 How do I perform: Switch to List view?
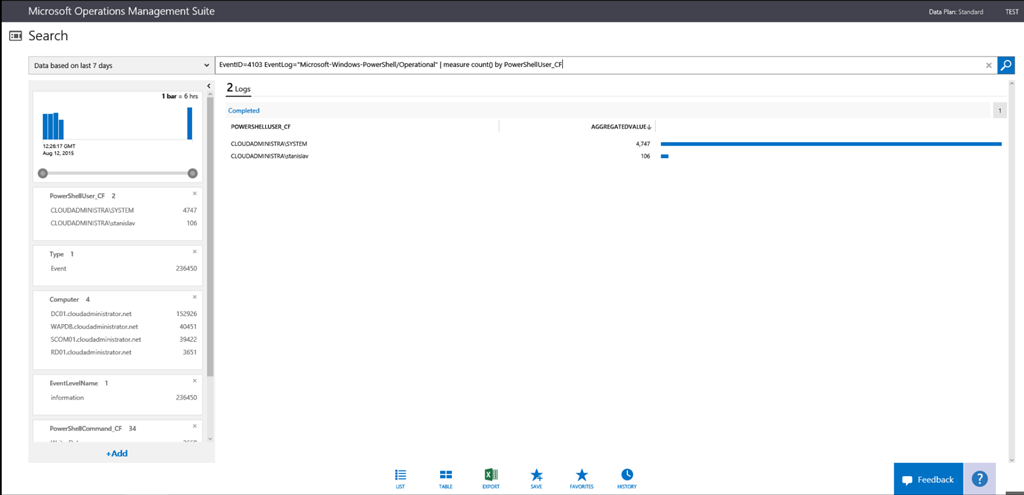click(x=401, y=478)
